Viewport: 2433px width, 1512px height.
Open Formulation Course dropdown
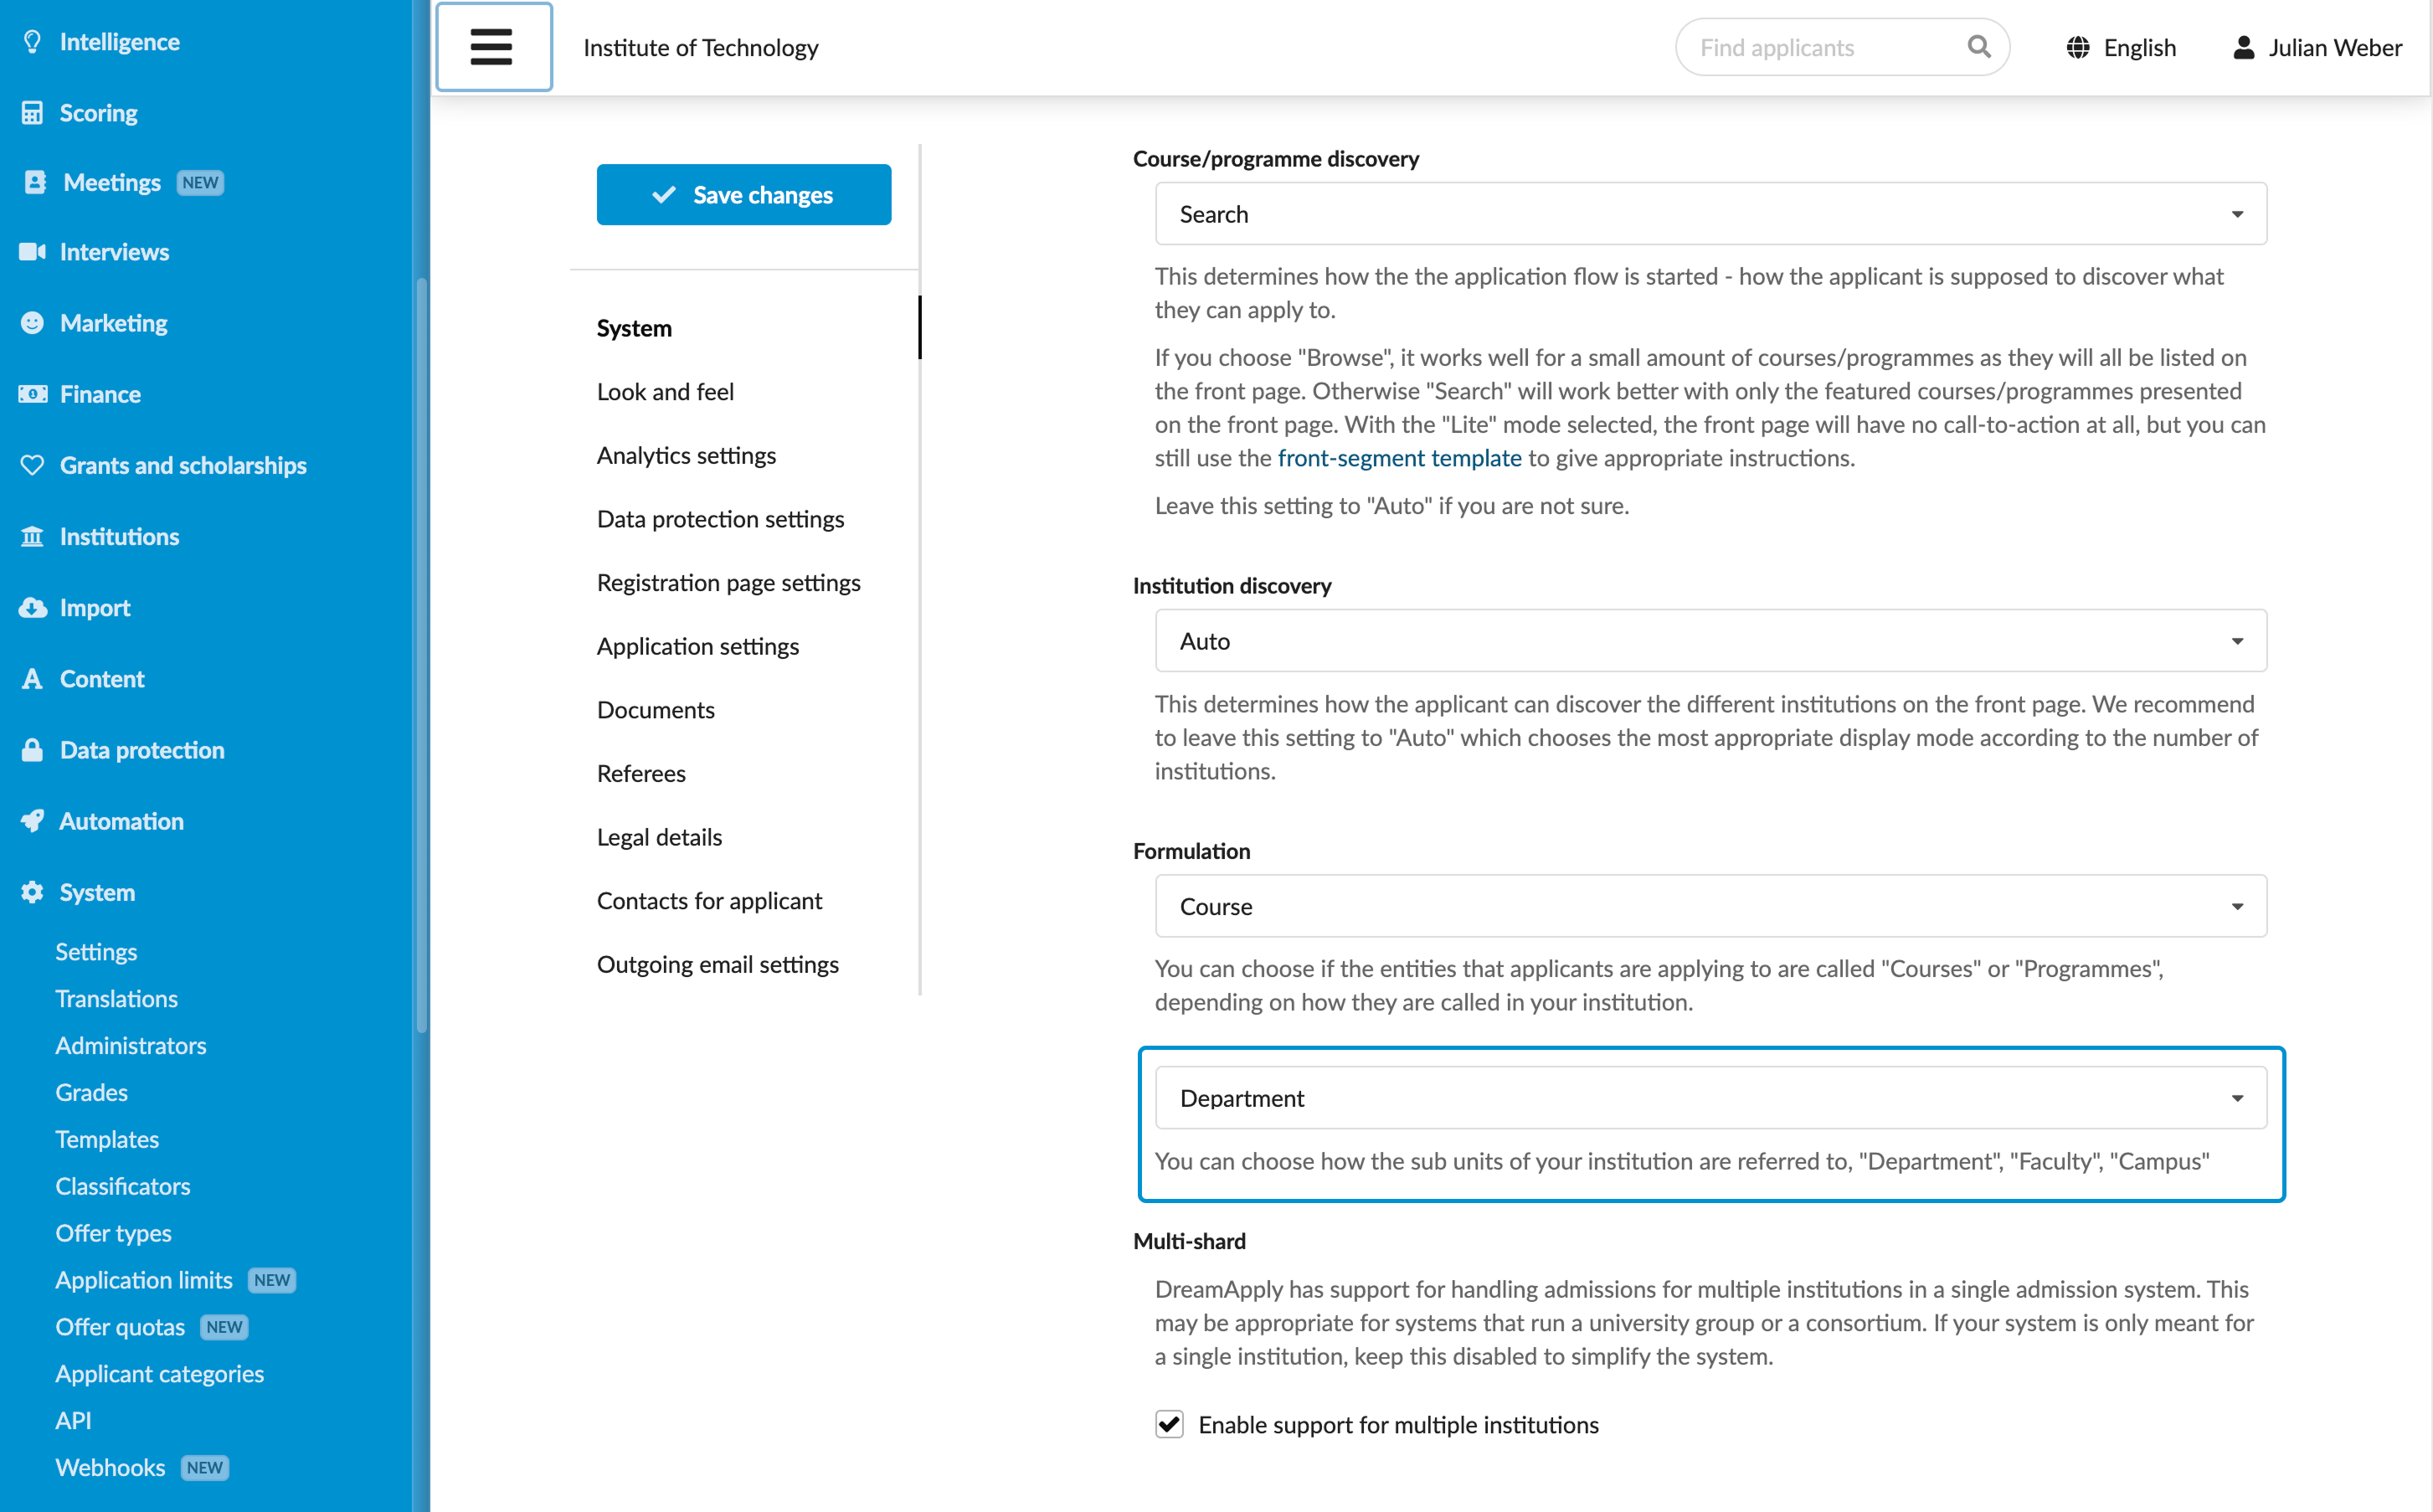coord(1710,906)
